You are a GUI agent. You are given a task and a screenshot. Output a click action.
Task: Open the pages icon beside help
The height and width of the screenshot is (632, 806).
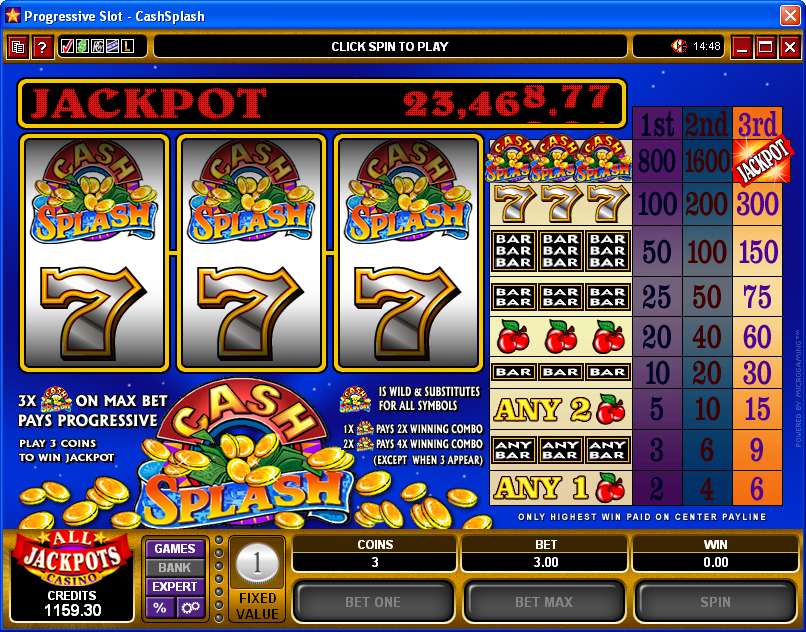[x=17, y=47]
